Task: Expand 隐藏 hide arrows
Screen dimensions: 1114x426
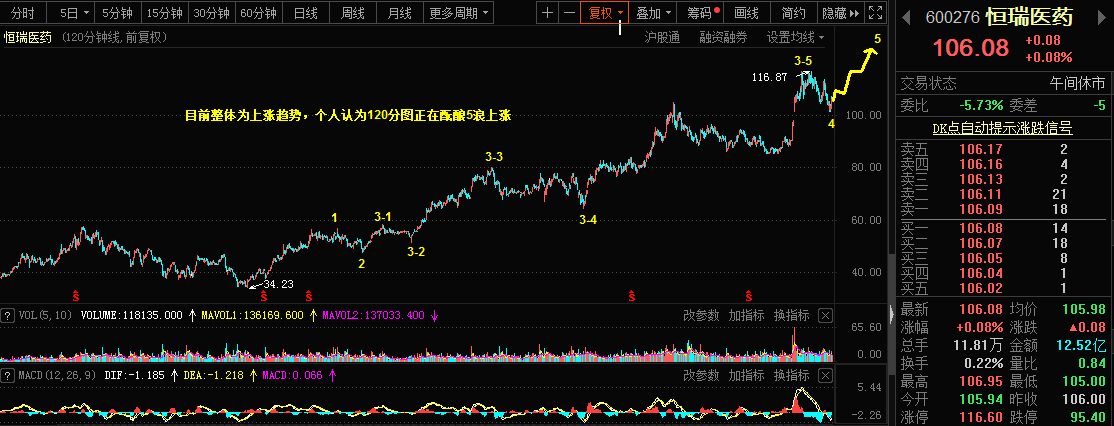Action: 840,13
